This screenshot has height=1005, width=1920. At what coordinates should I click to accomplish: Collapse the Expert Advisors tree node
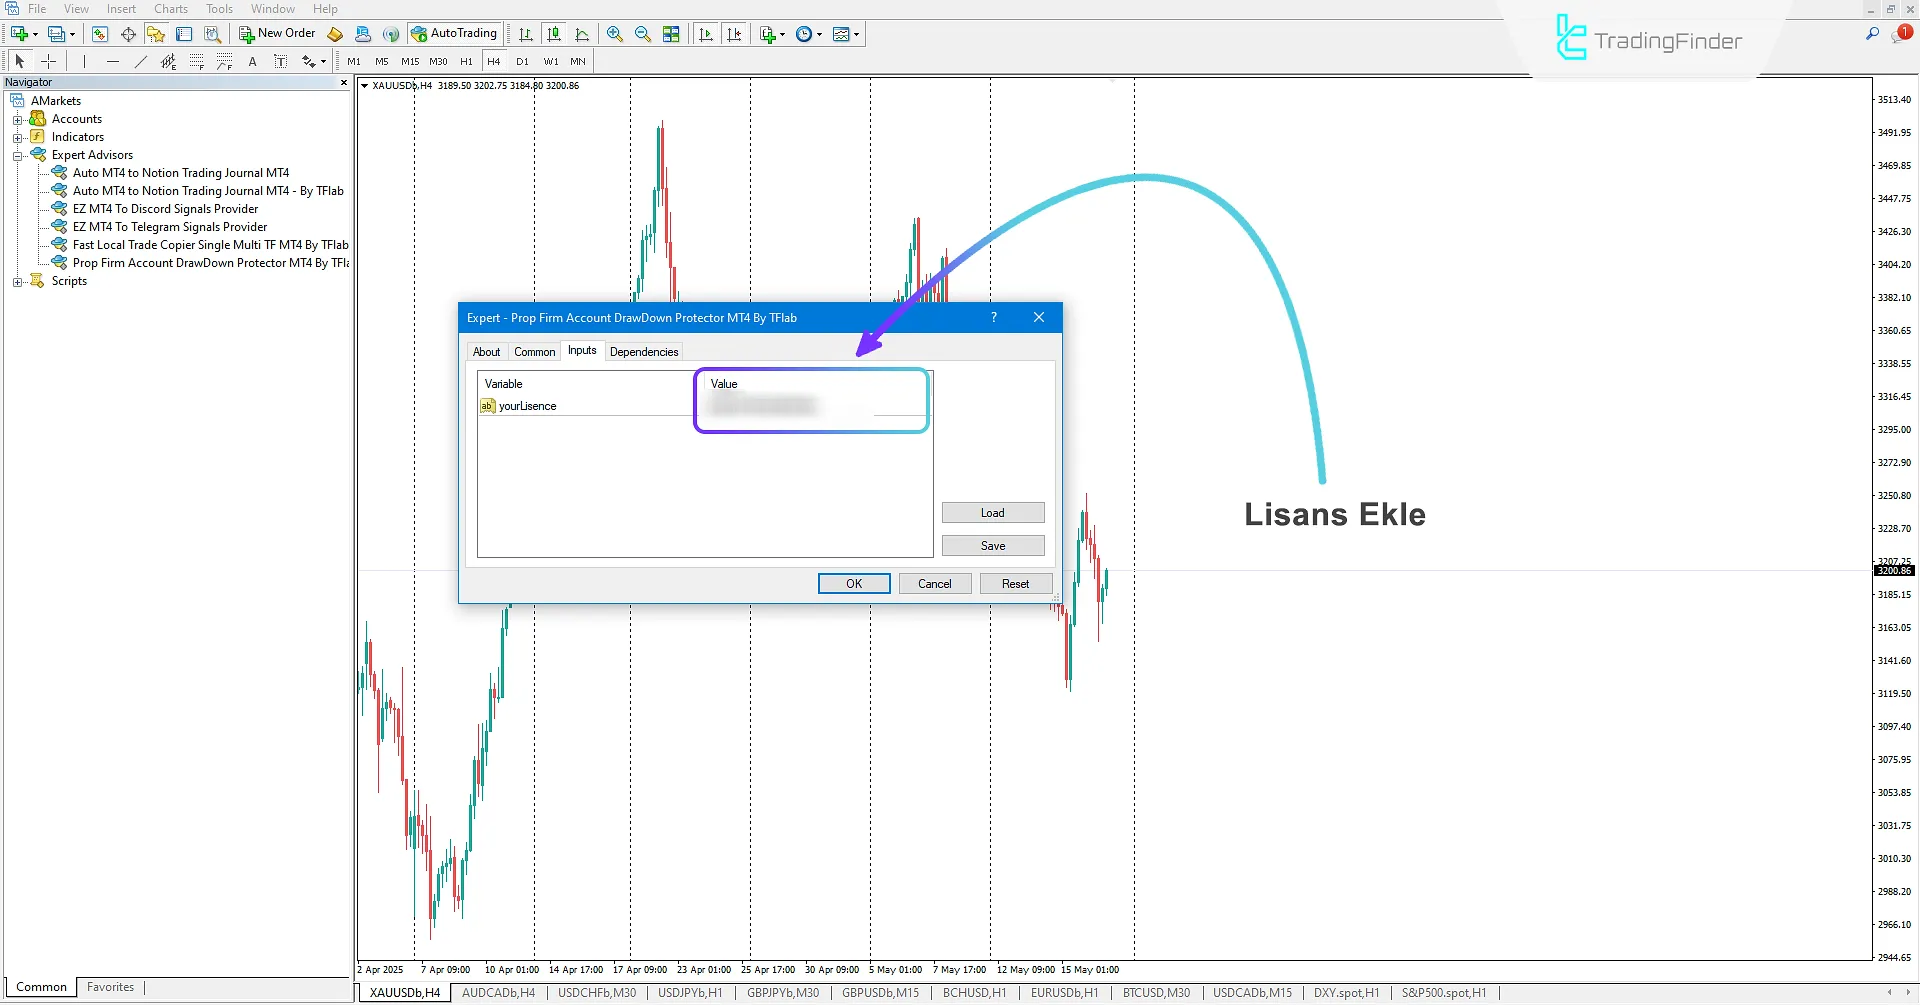18,155
